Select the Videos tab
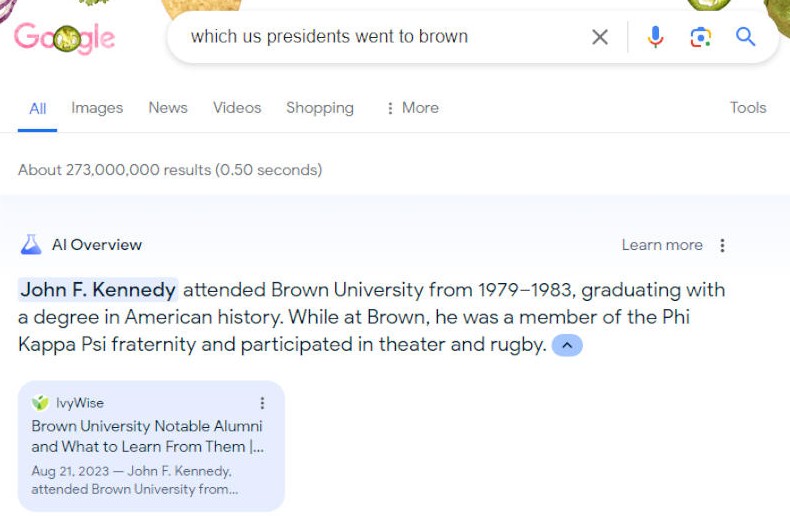The width and height of the screenshot is (790, 516). (237, 108)
